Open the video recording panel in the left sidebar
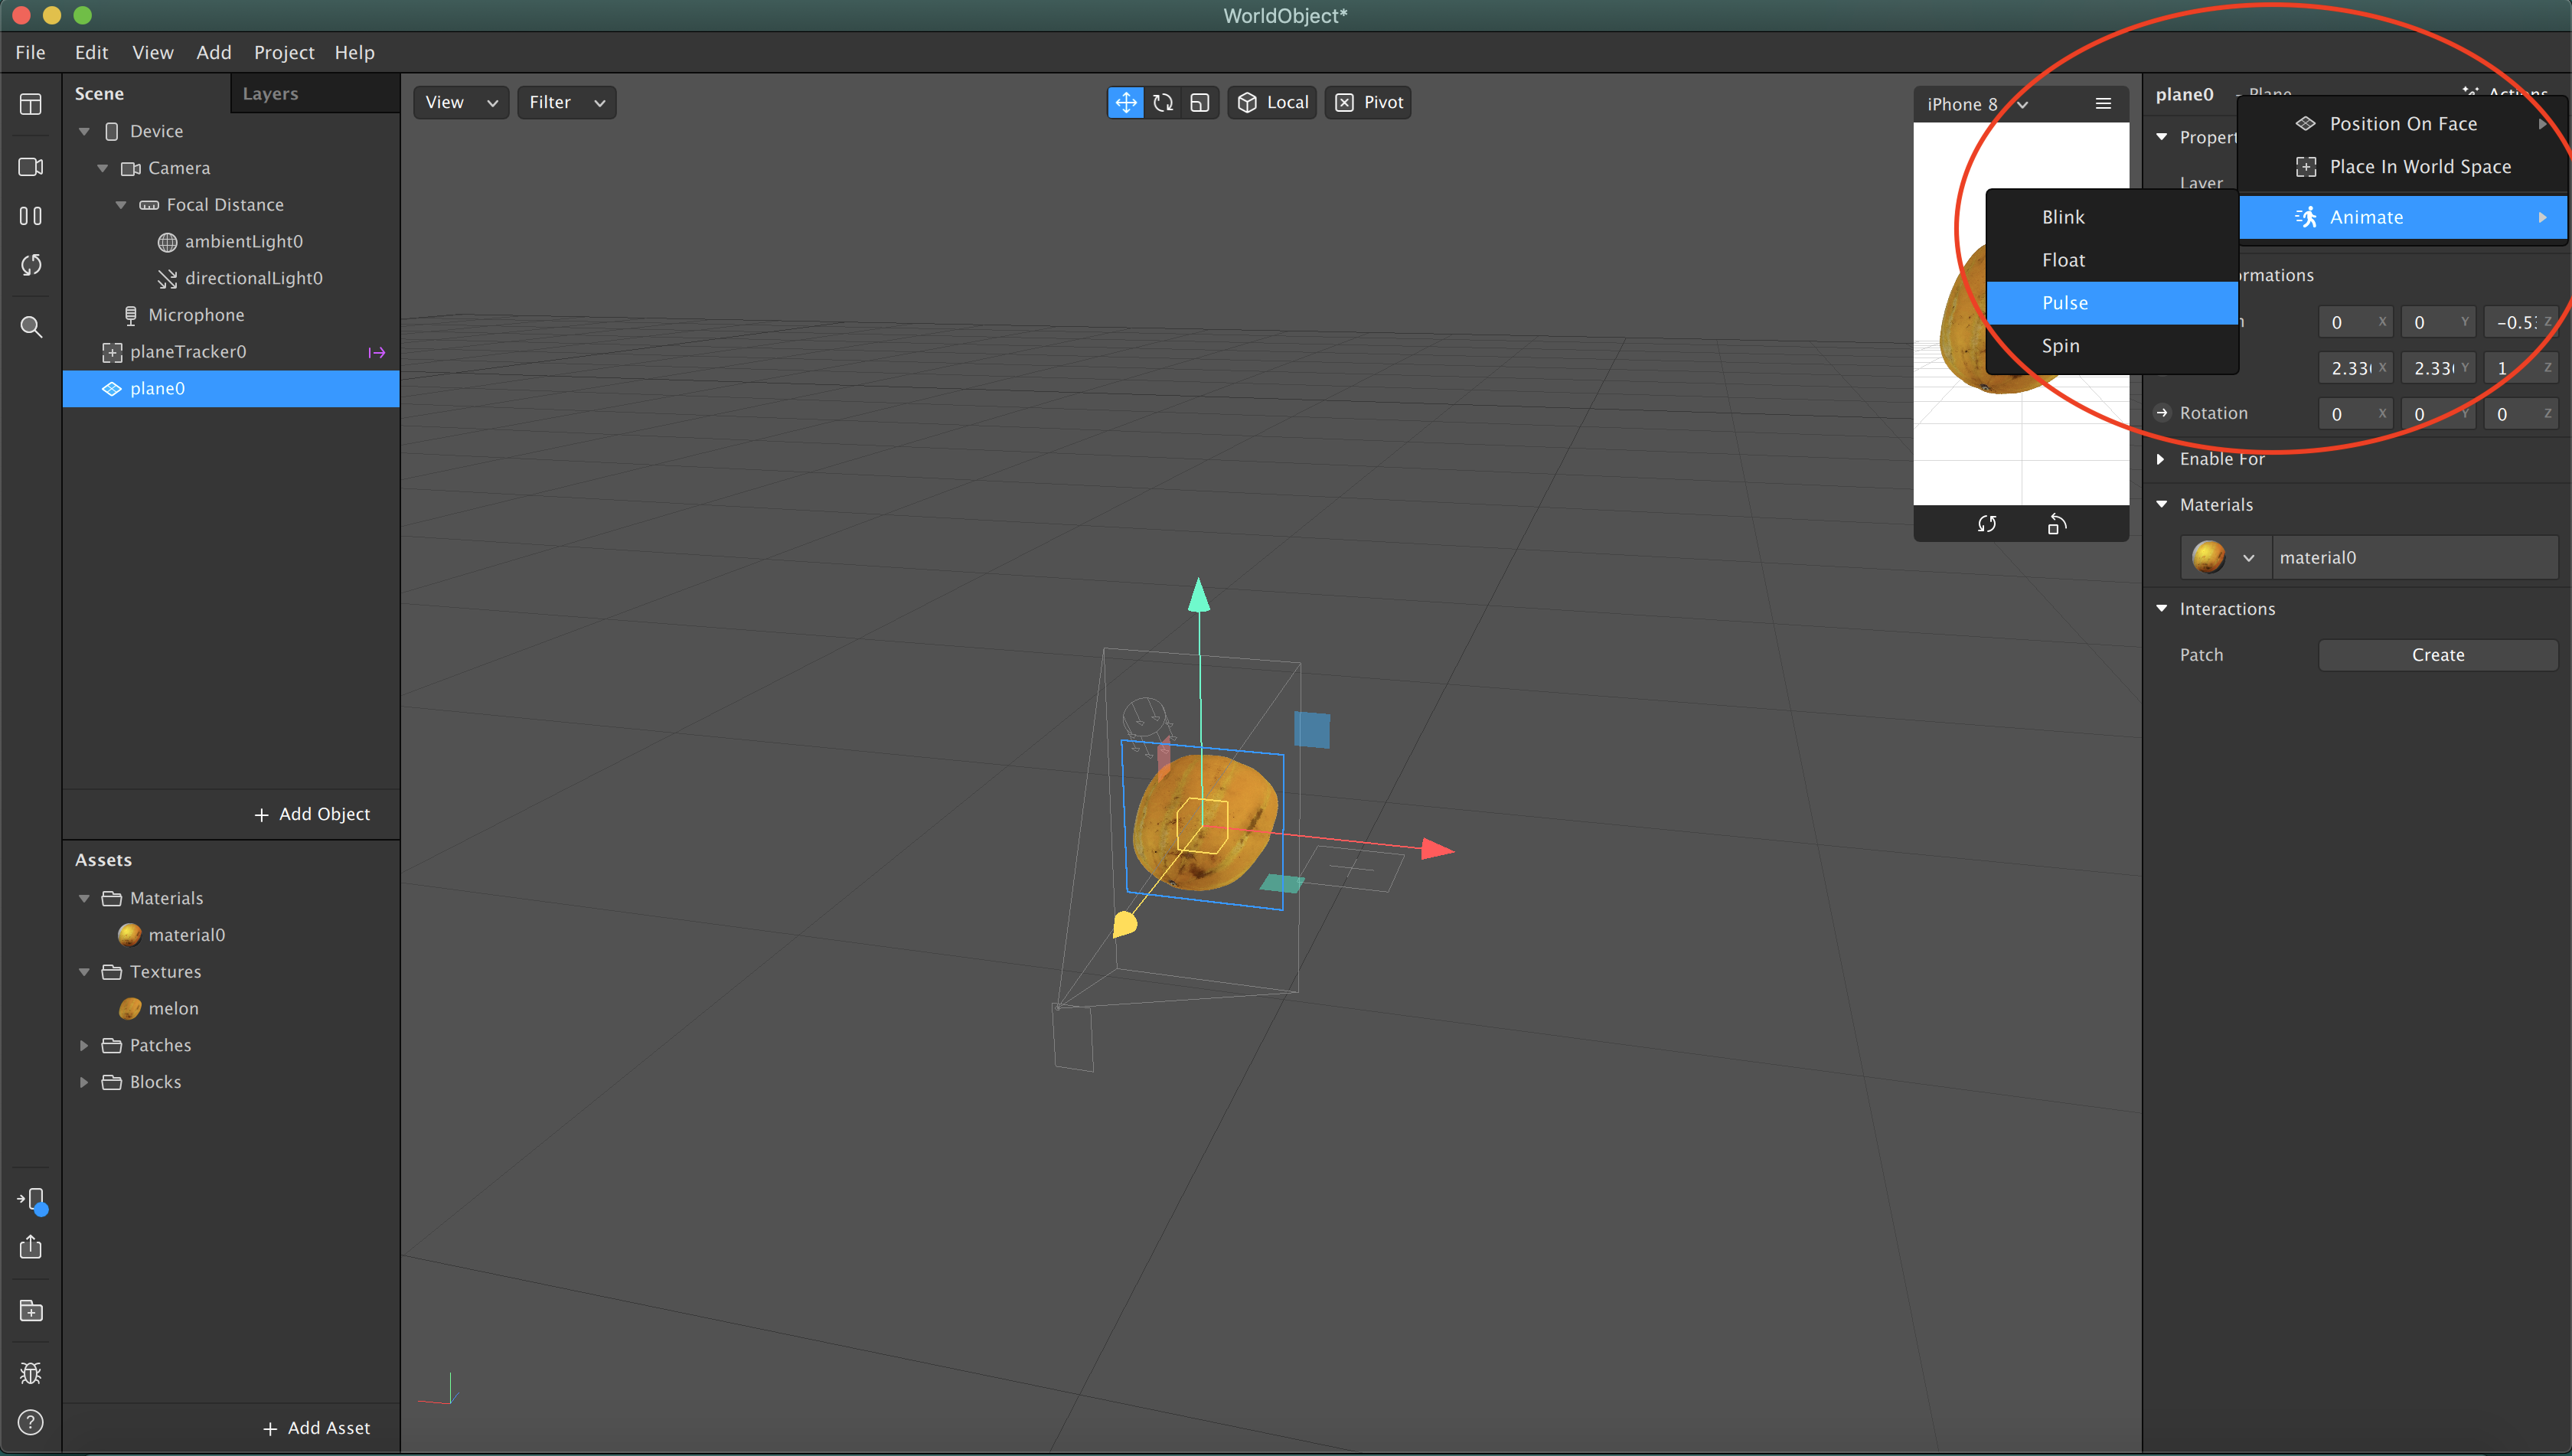 31,167
